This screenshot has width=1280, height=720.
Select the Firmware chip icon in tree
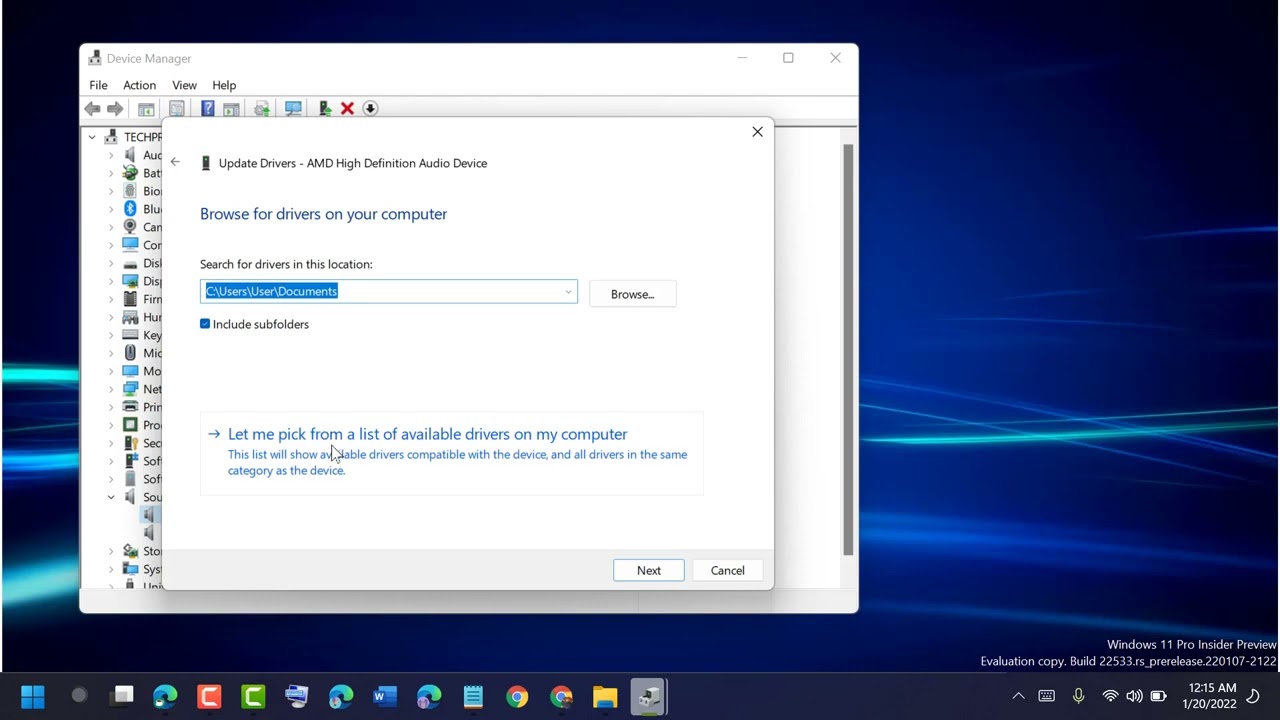[x=130, y=299]
